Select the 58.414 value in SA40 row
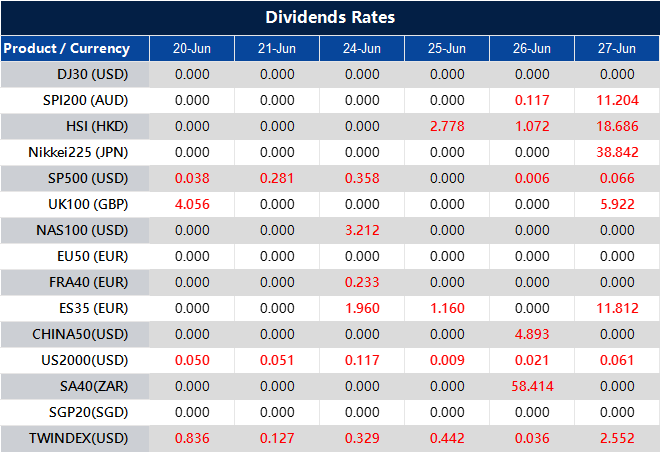This screenshot has width=660, height=452. (531, 386)
